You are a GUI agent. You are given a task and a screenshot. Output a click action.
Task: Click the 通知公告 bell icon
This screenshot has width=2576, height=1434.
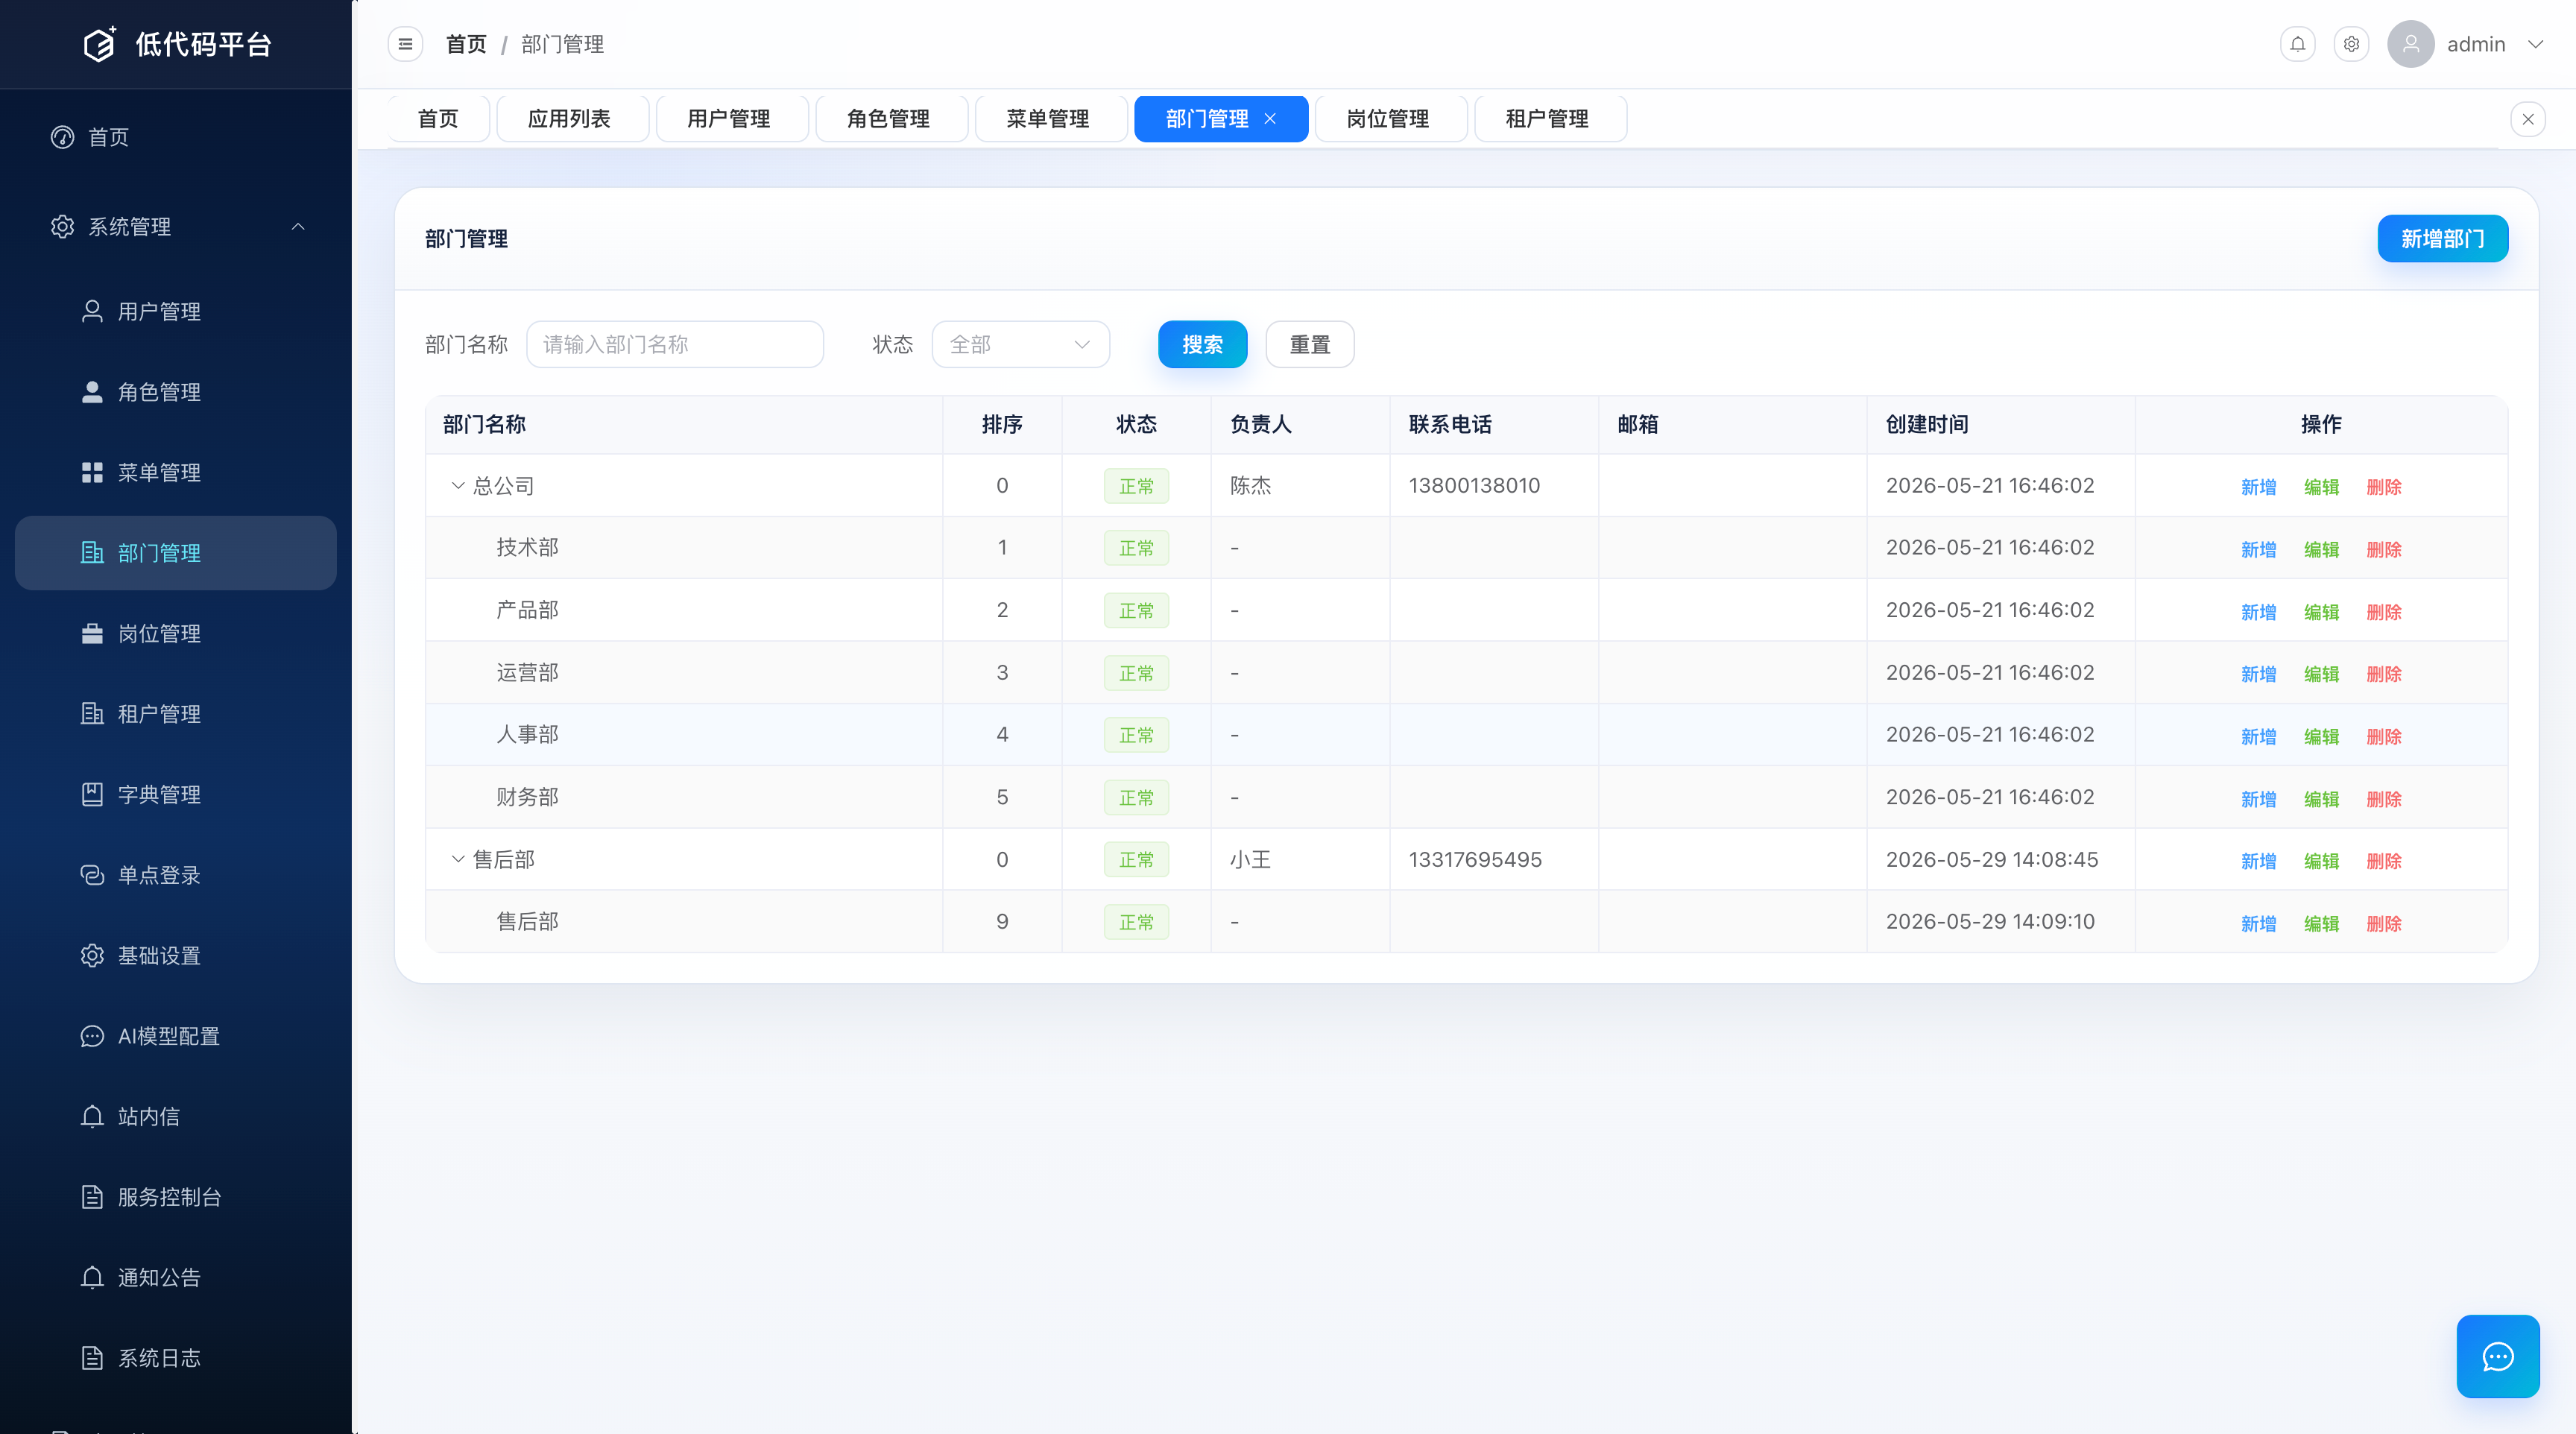click(x=92, y=1277)
